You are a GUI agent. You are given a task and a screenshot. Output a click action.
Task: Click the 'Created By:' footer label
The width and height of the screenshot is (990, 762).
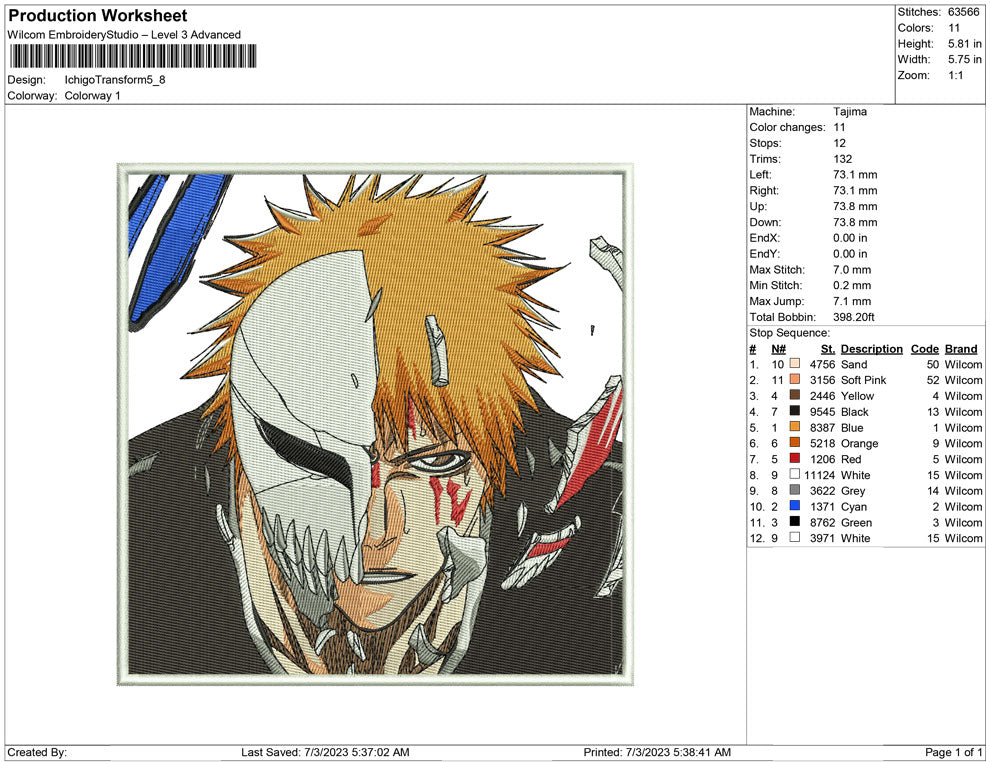(37, 752)
